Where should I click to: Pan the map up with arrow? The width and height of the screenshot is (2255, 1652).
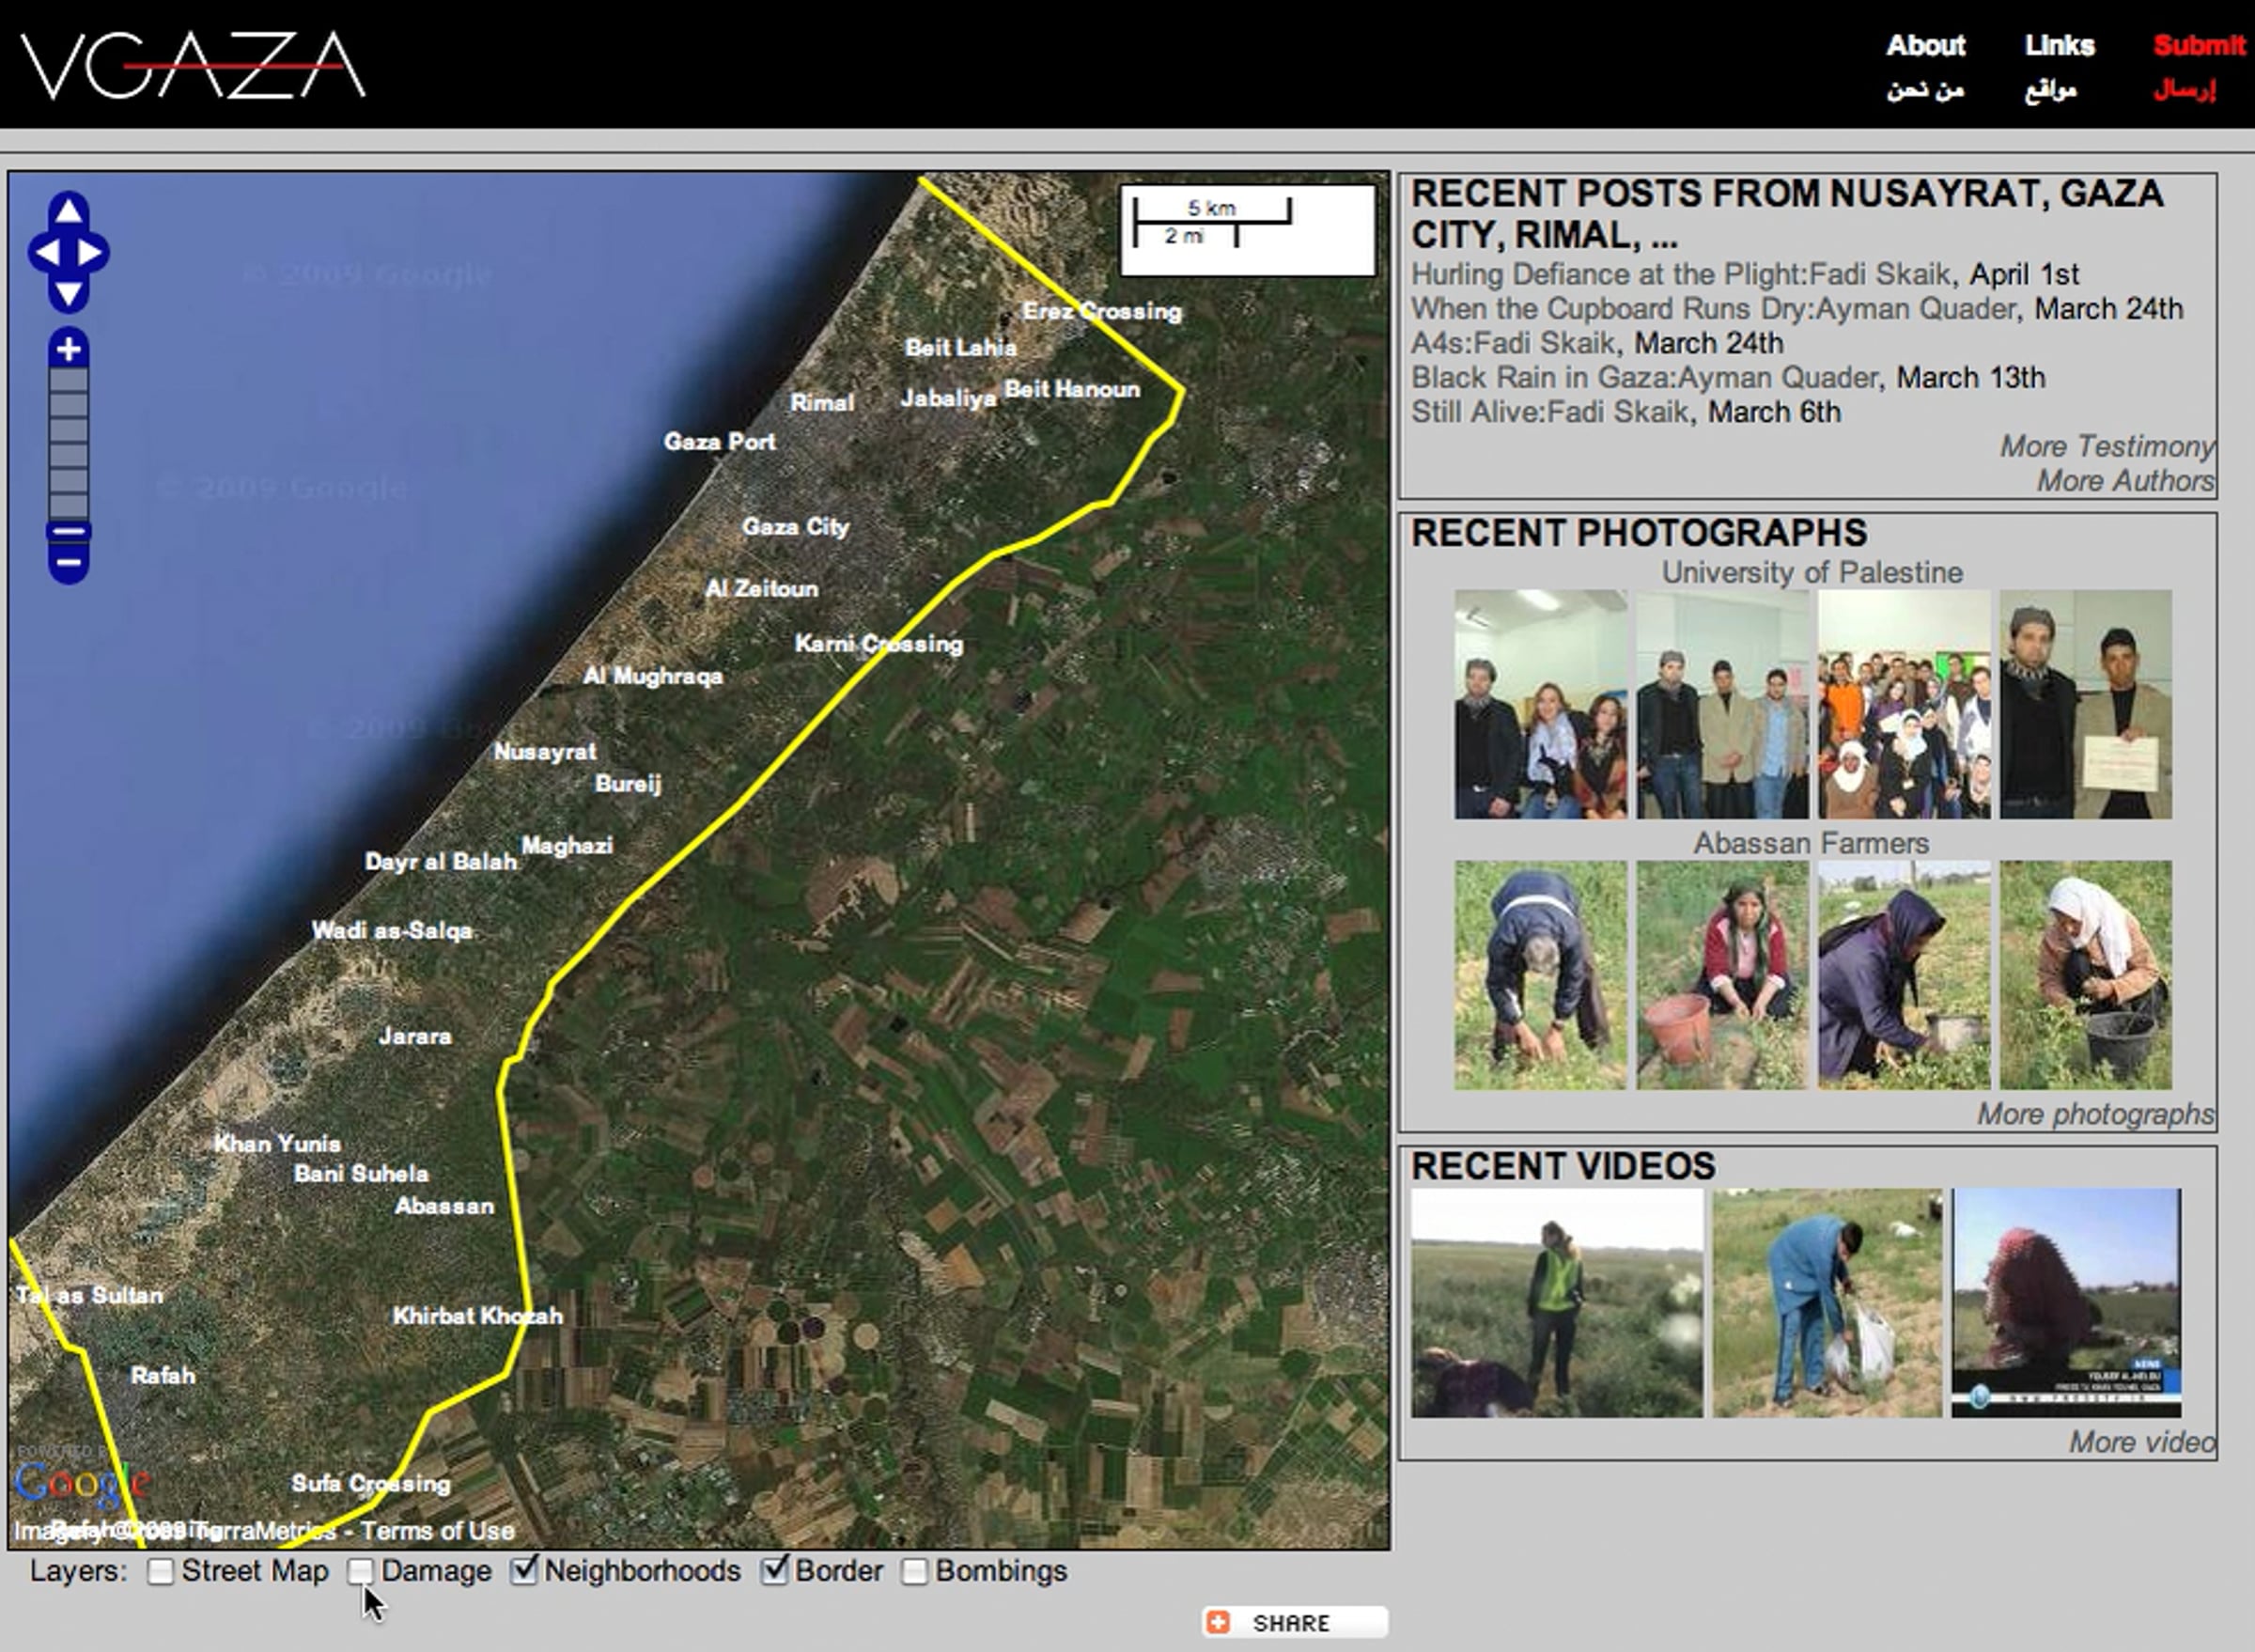click(68, 211)
